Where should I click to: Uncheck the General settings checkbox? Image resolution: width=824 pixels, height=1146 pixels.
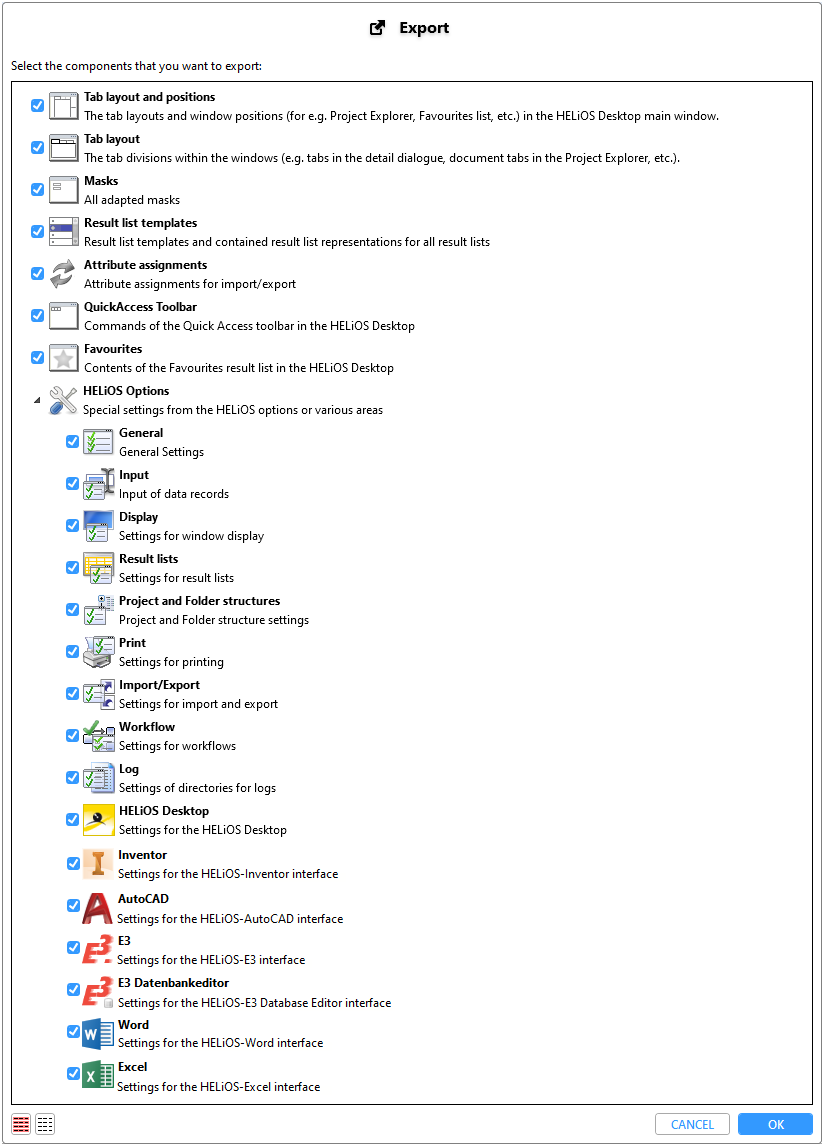(72, 441)
